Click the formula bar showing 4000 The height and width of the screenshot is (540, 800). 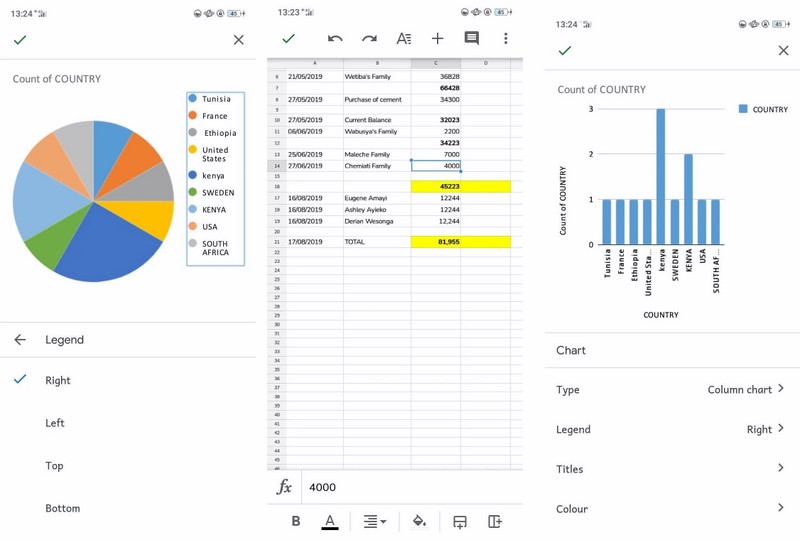[412, 487]
